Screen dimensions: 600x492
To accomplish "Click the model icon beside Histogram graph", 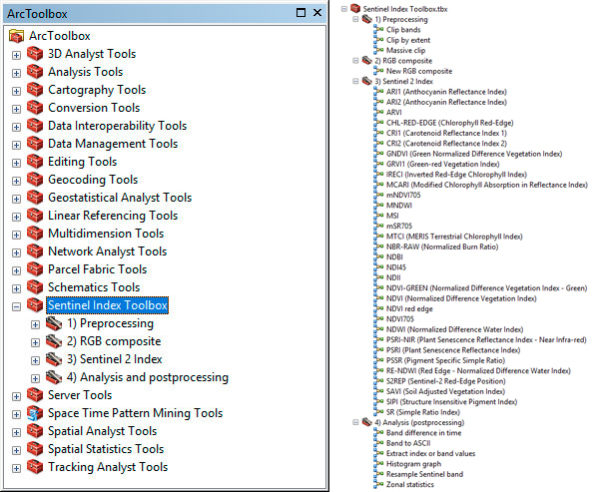I will pyautogui.click(x=379, y=463).
